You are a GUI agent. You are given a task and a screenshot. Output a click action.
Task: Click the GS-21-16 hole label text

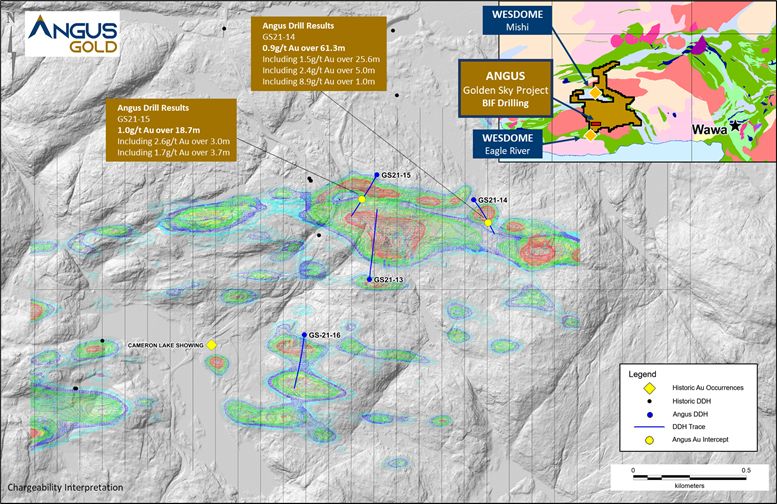(325, 336)
